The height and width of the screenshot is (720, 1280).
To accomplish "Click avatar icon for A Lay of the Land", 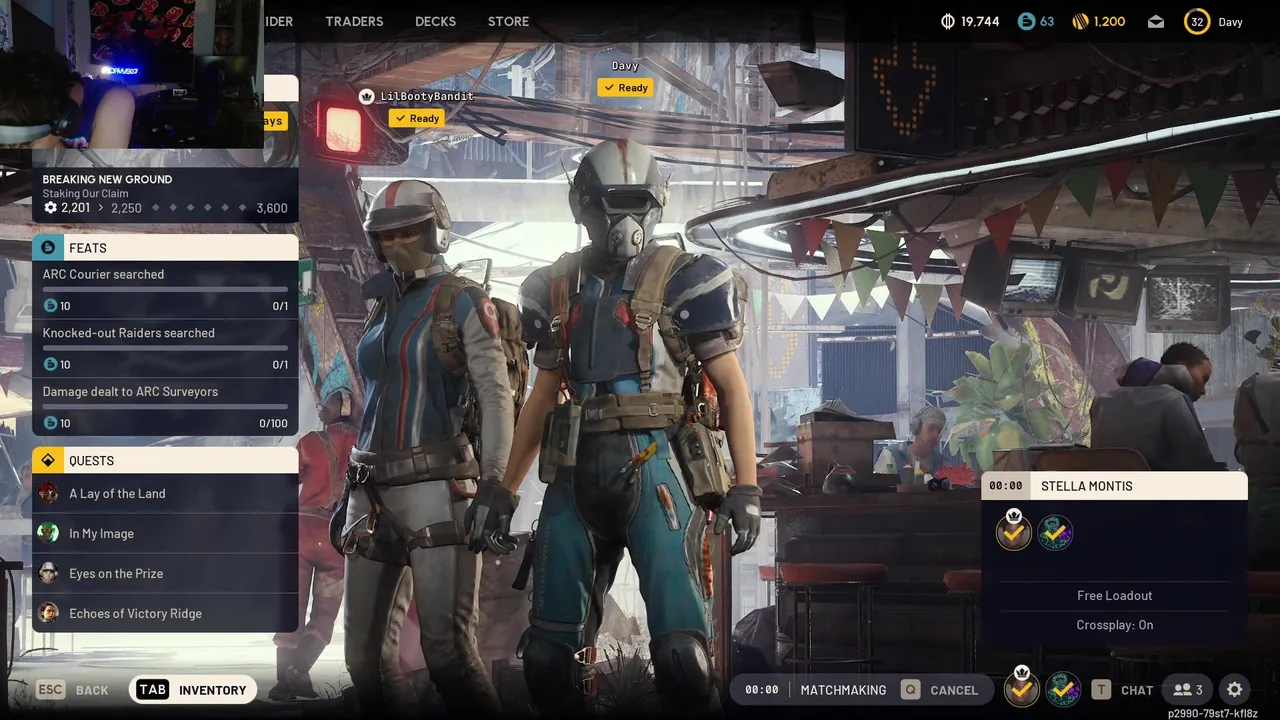I will coord(48,493).
